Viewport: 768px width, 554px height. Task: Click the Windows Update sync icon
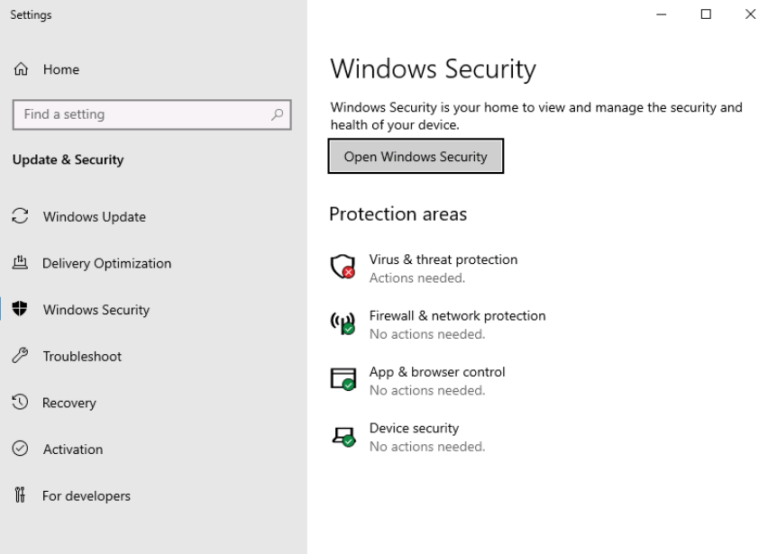click(x=20, y=217)
